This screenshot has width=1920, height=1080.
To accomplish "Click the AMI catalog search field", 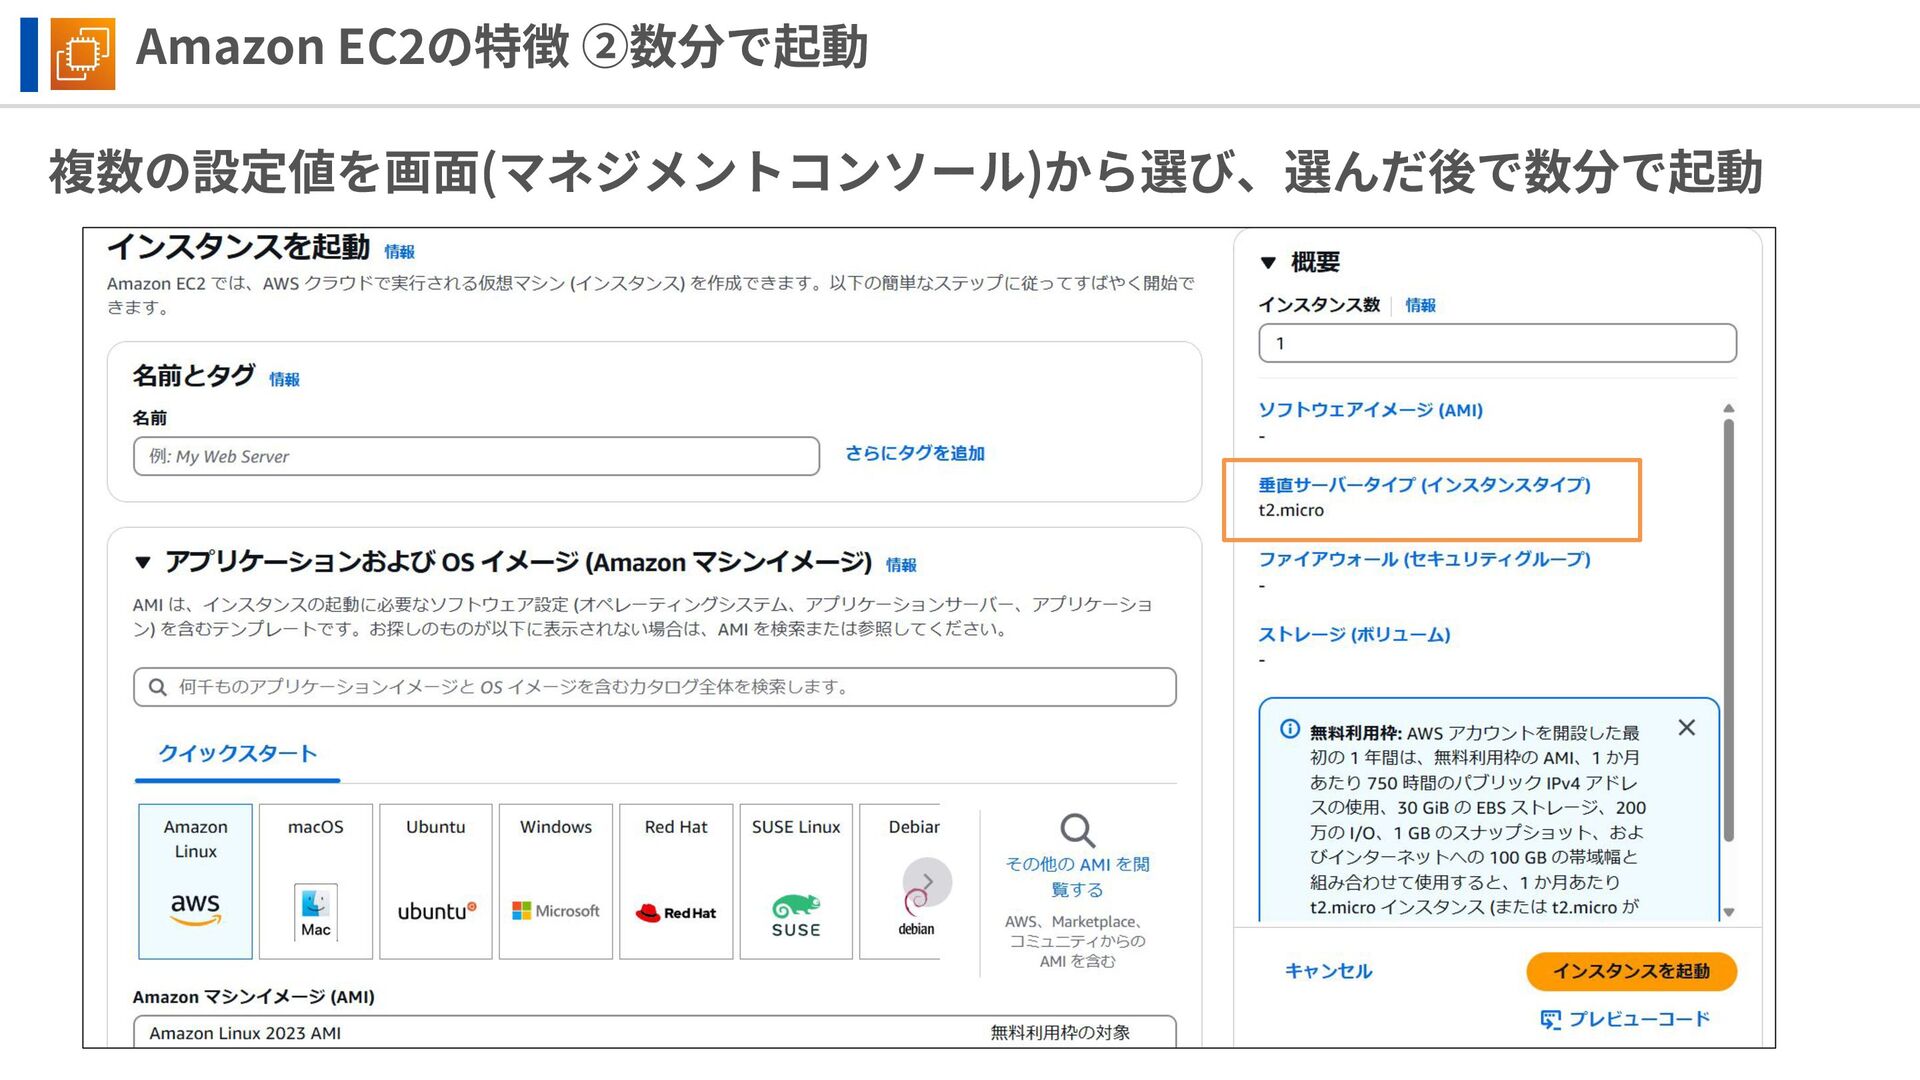I will pos(655,687).
